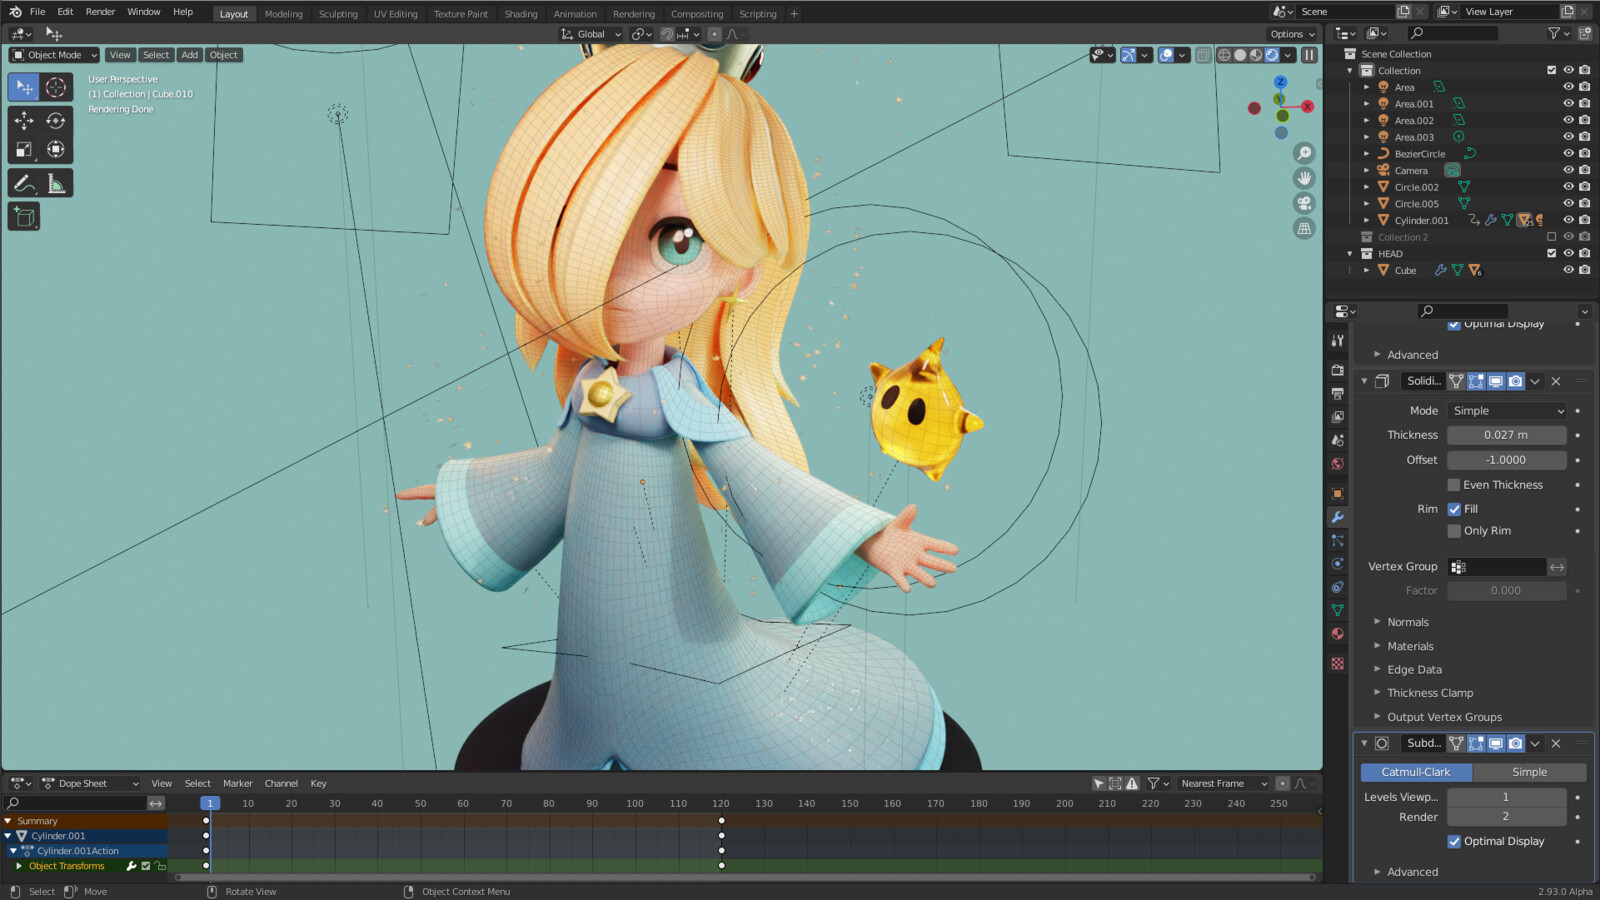This screenshot has width=1600, height=900.
Task: Enable Even Thickness checkbox
Action: click(x=1454, y=485)
